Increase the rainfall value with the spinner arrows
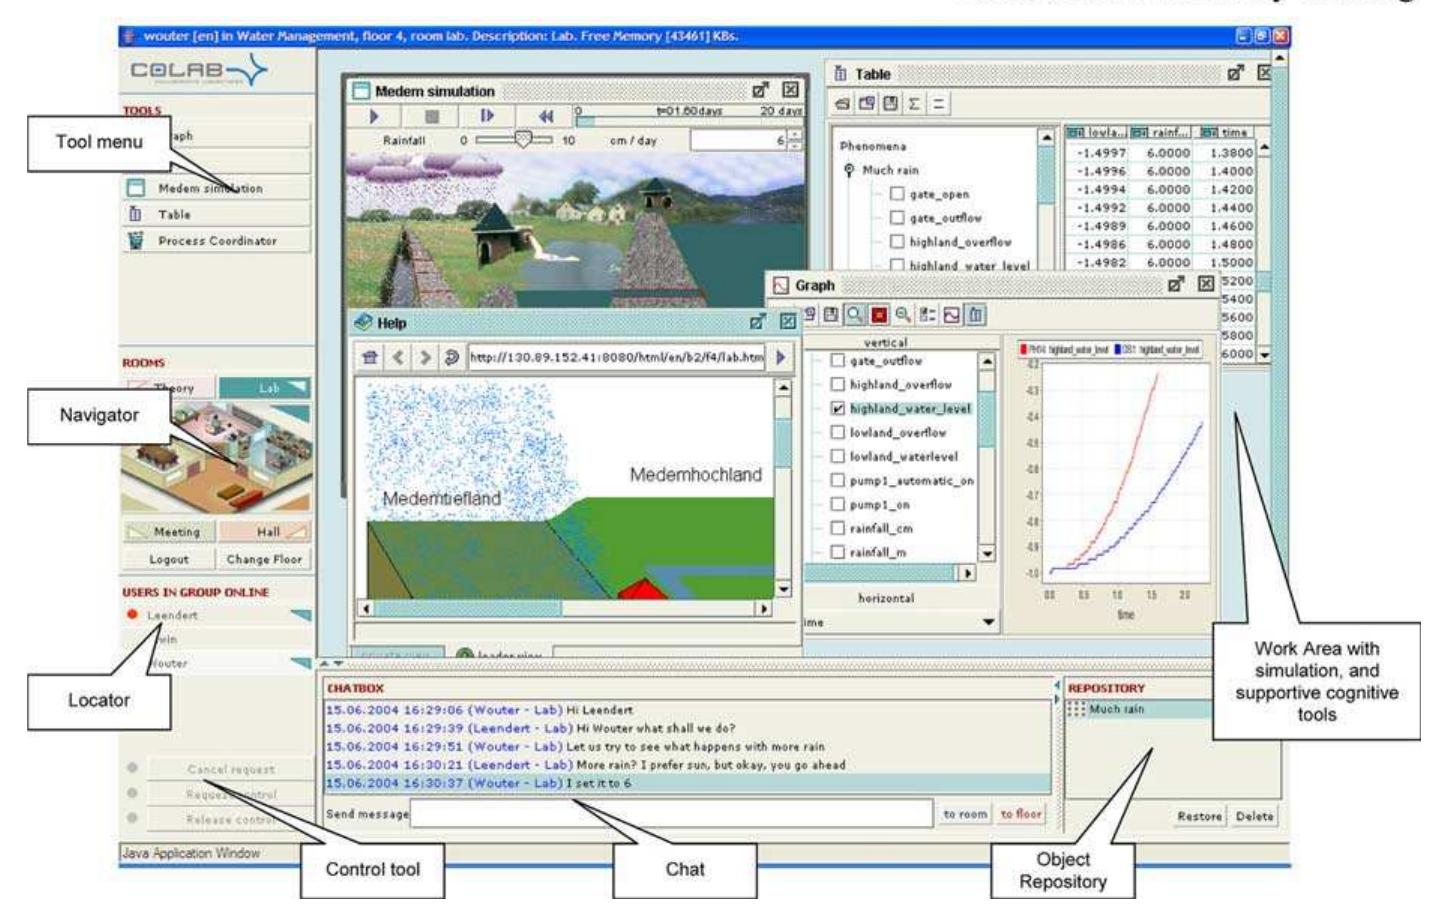Screen dimensions: 1447x915 click(x=795, y=135)
